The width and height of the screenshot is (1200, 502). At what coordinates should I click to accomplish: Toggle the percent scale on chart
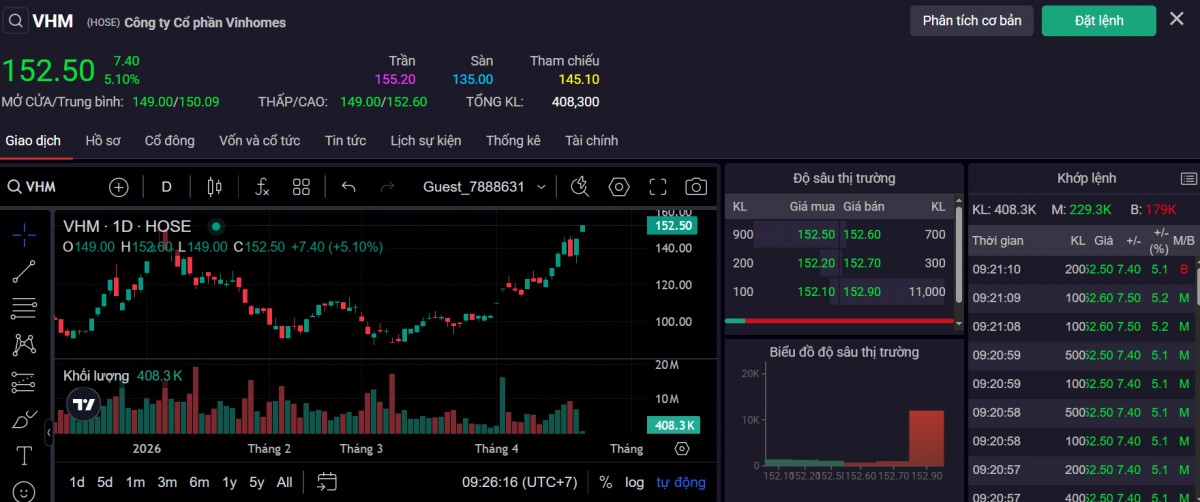[x=605, y=482]
